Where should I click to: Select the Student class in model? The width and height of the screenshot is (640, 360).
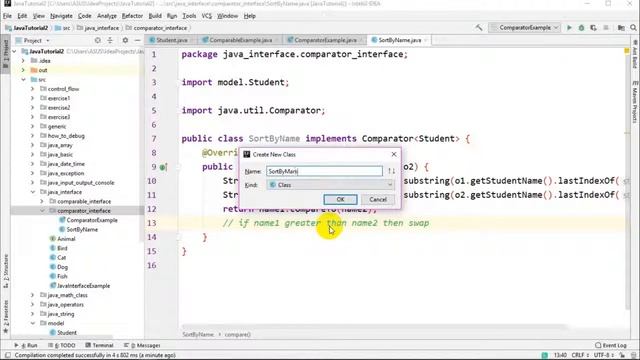(x=63, y=333)
